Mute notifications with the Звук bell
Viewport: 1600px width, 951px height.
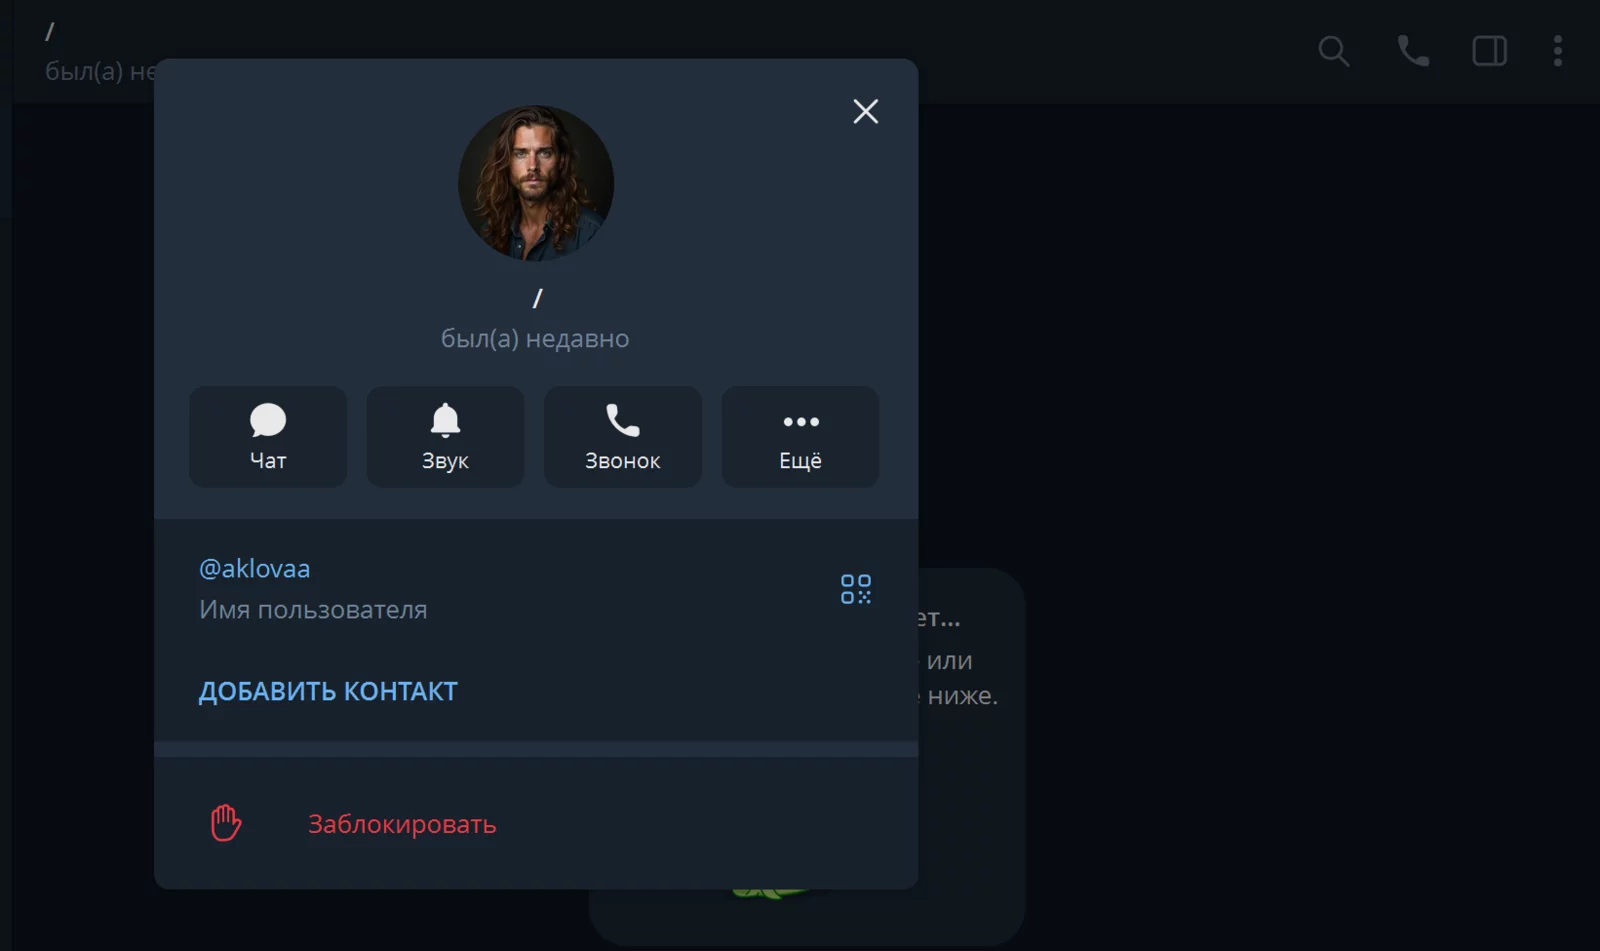click(445, 437)
